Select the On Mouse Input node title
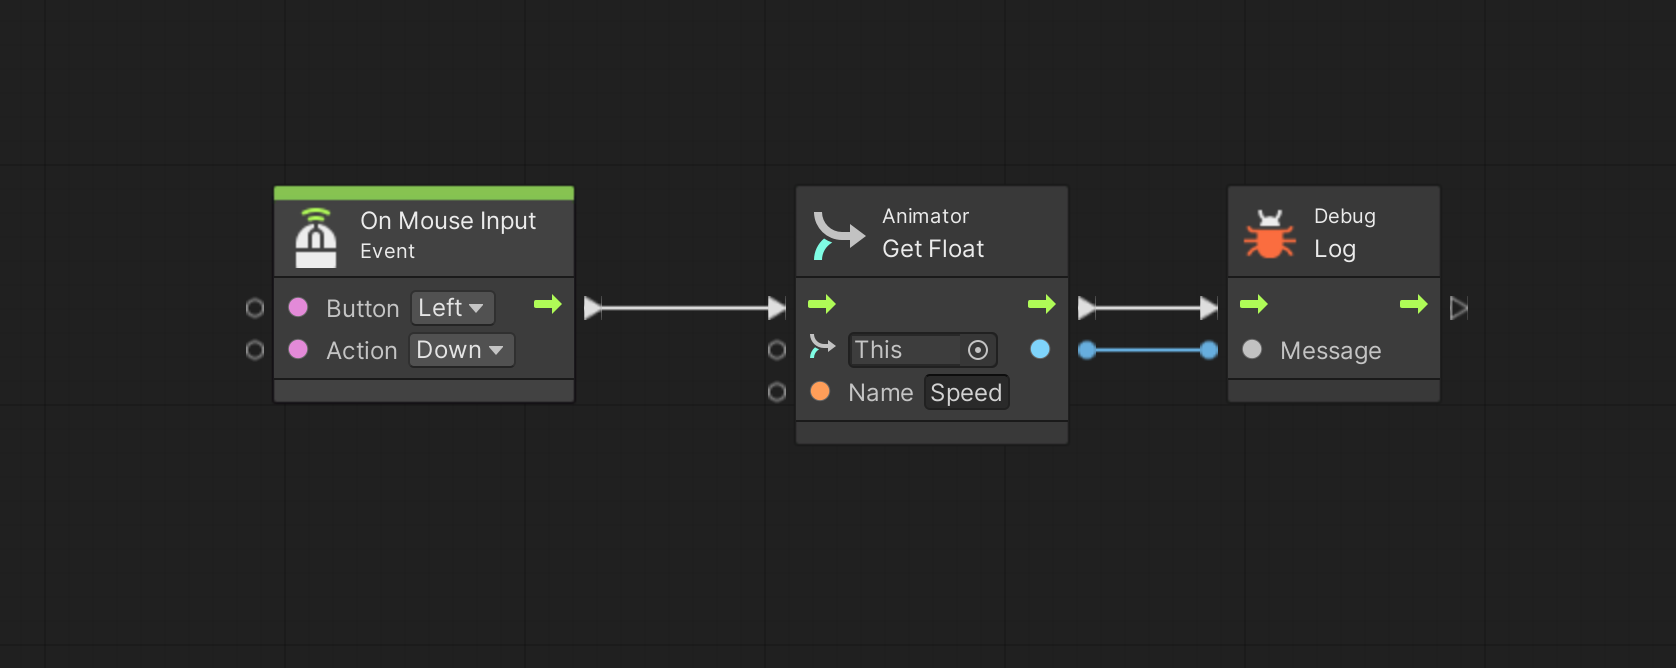1676x668 pixels. [448, 221]
